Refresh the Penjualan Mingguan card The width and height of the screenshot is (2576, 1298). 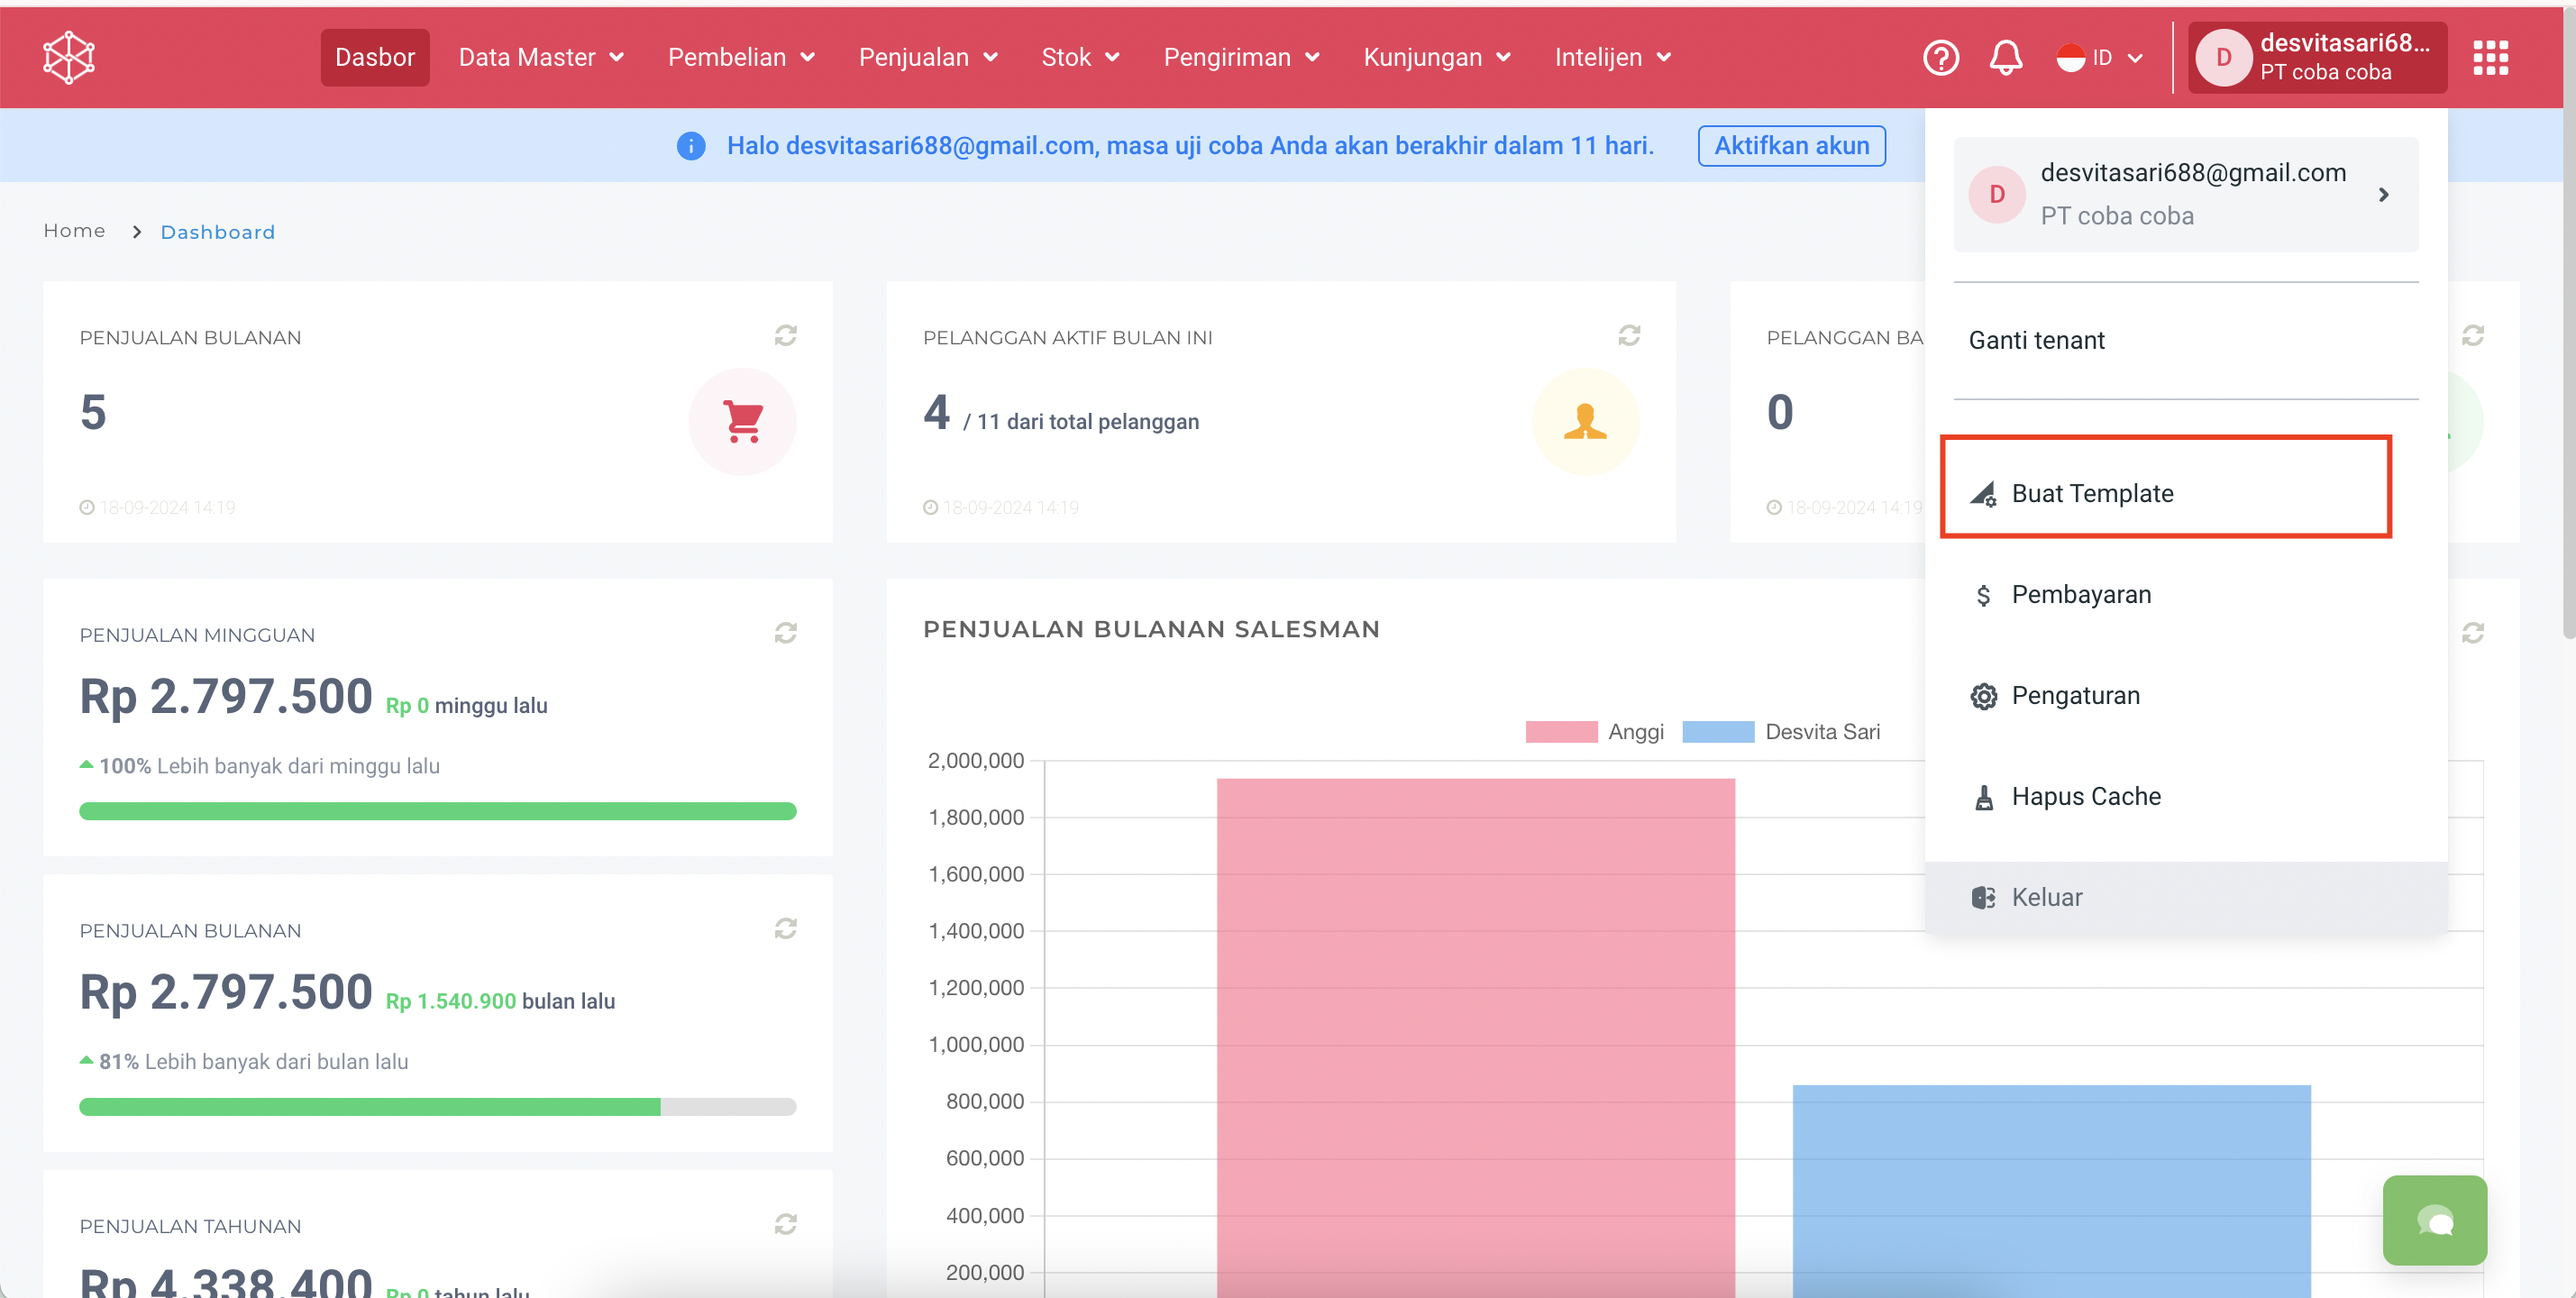785,633
